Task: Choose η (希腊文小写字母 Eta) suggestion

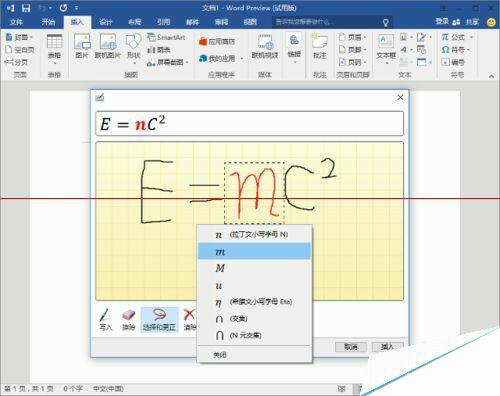Action: pos(255,302)
